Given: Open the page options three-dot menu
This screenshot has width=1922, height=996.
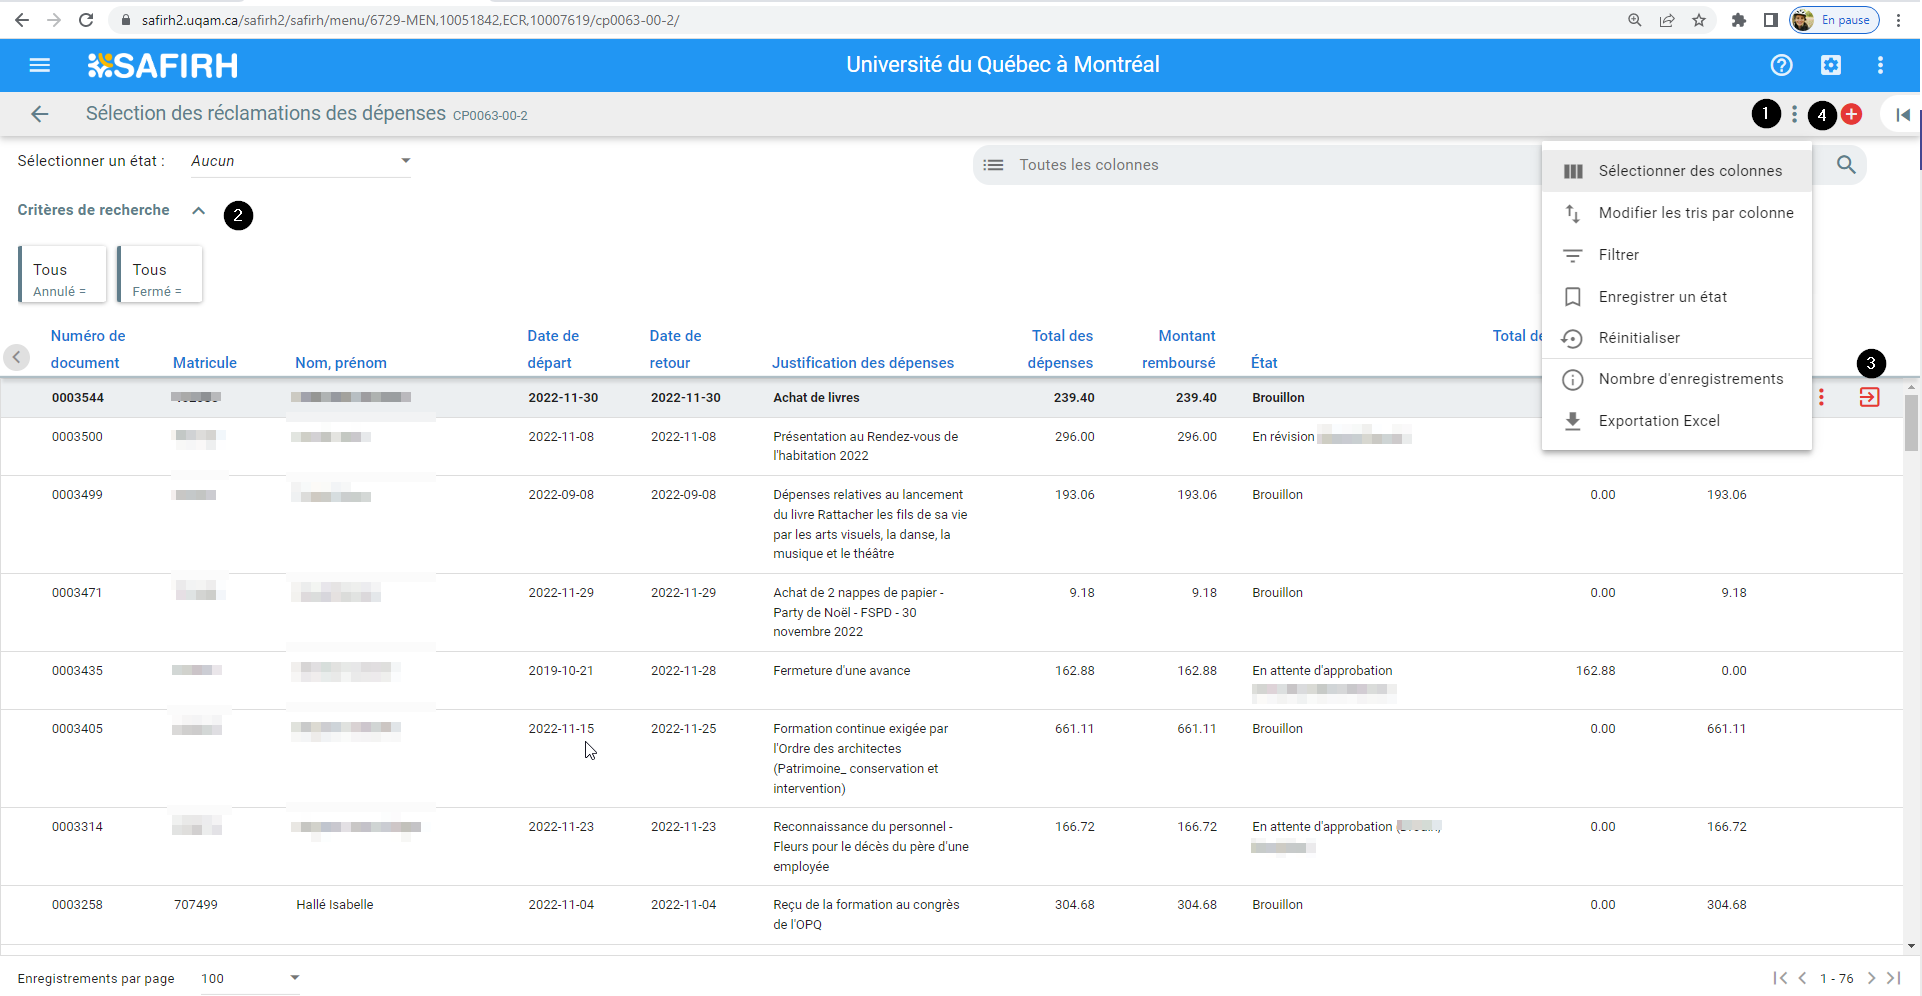Looking at the screenshot, I should point(1795,115).
